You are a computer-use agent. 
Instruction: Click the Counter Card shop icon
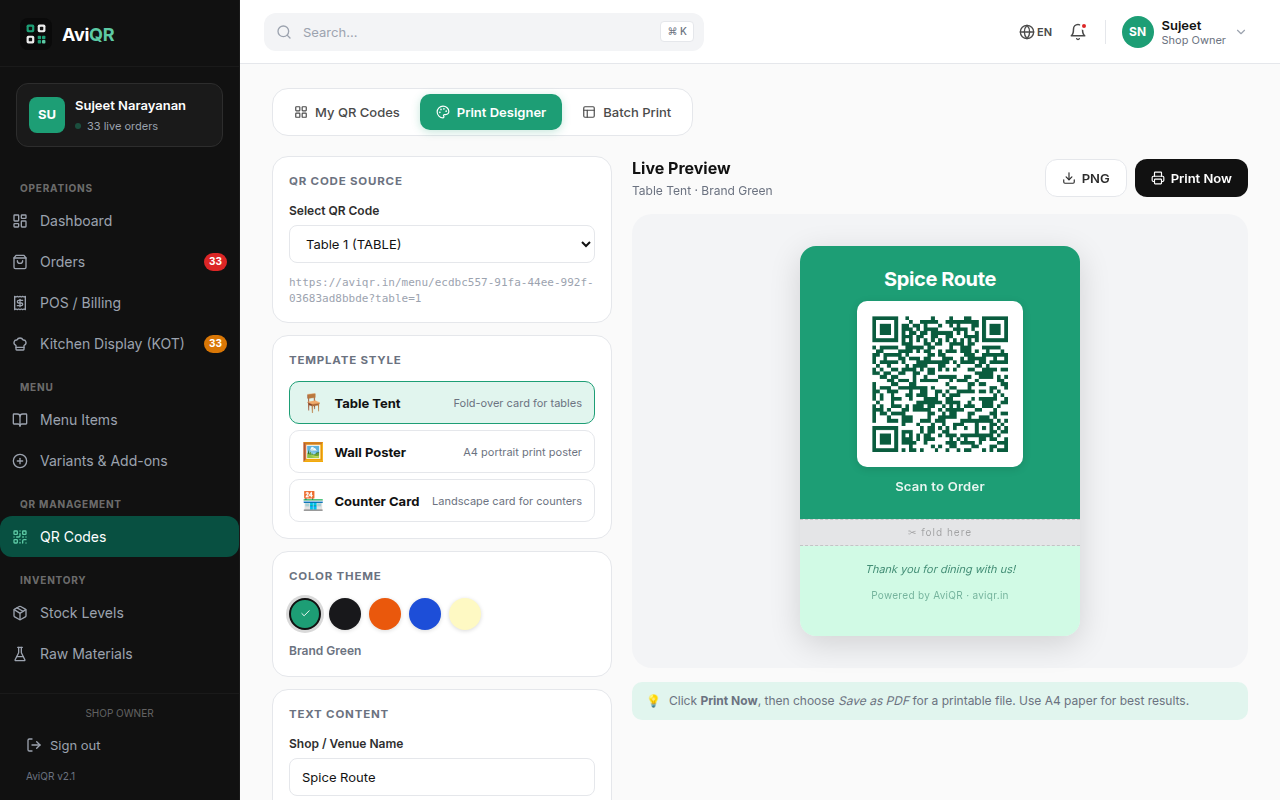313,501
